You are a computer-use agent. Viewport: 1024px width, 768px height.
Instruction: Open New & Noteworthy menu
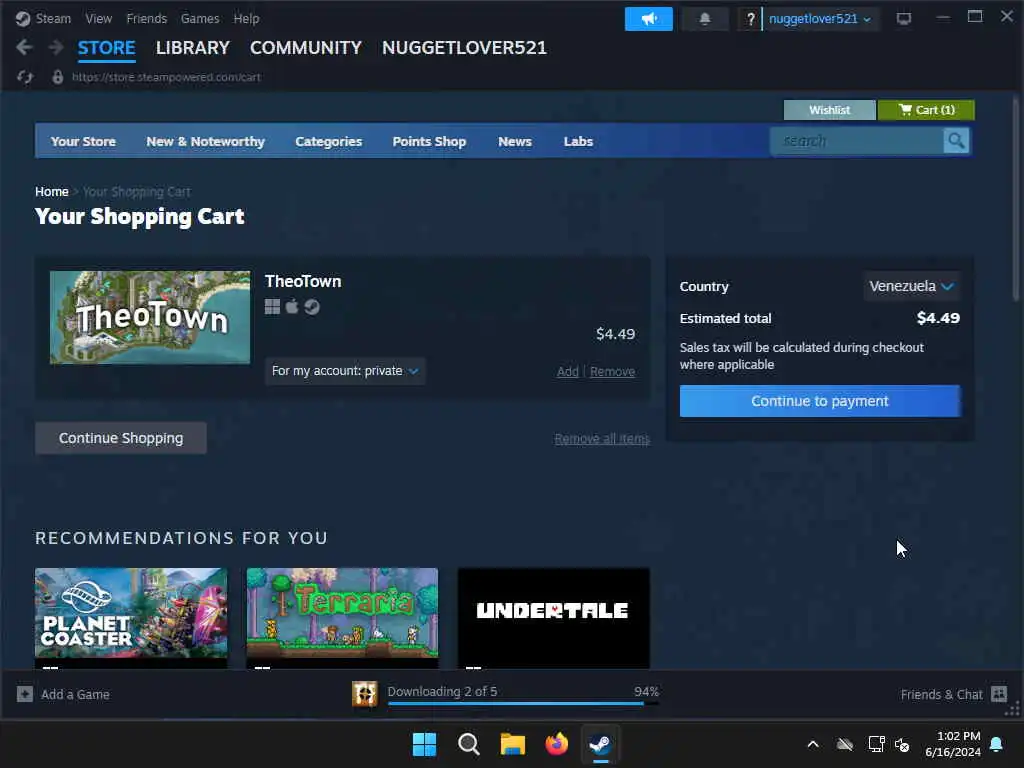click(x=205, y=141)
